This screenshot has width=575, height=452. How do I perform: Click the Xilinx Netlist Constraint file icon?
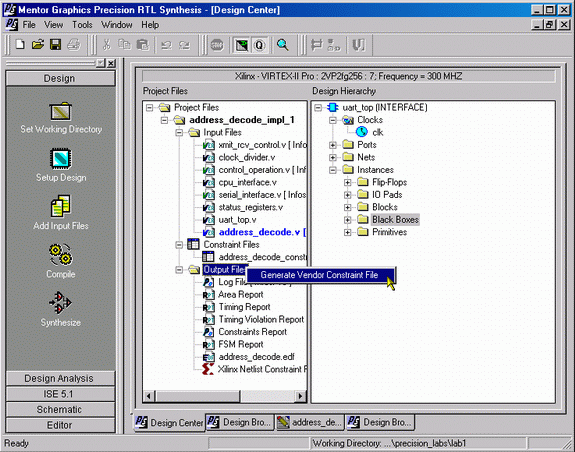pyautogui.click(x=208, y=369)
